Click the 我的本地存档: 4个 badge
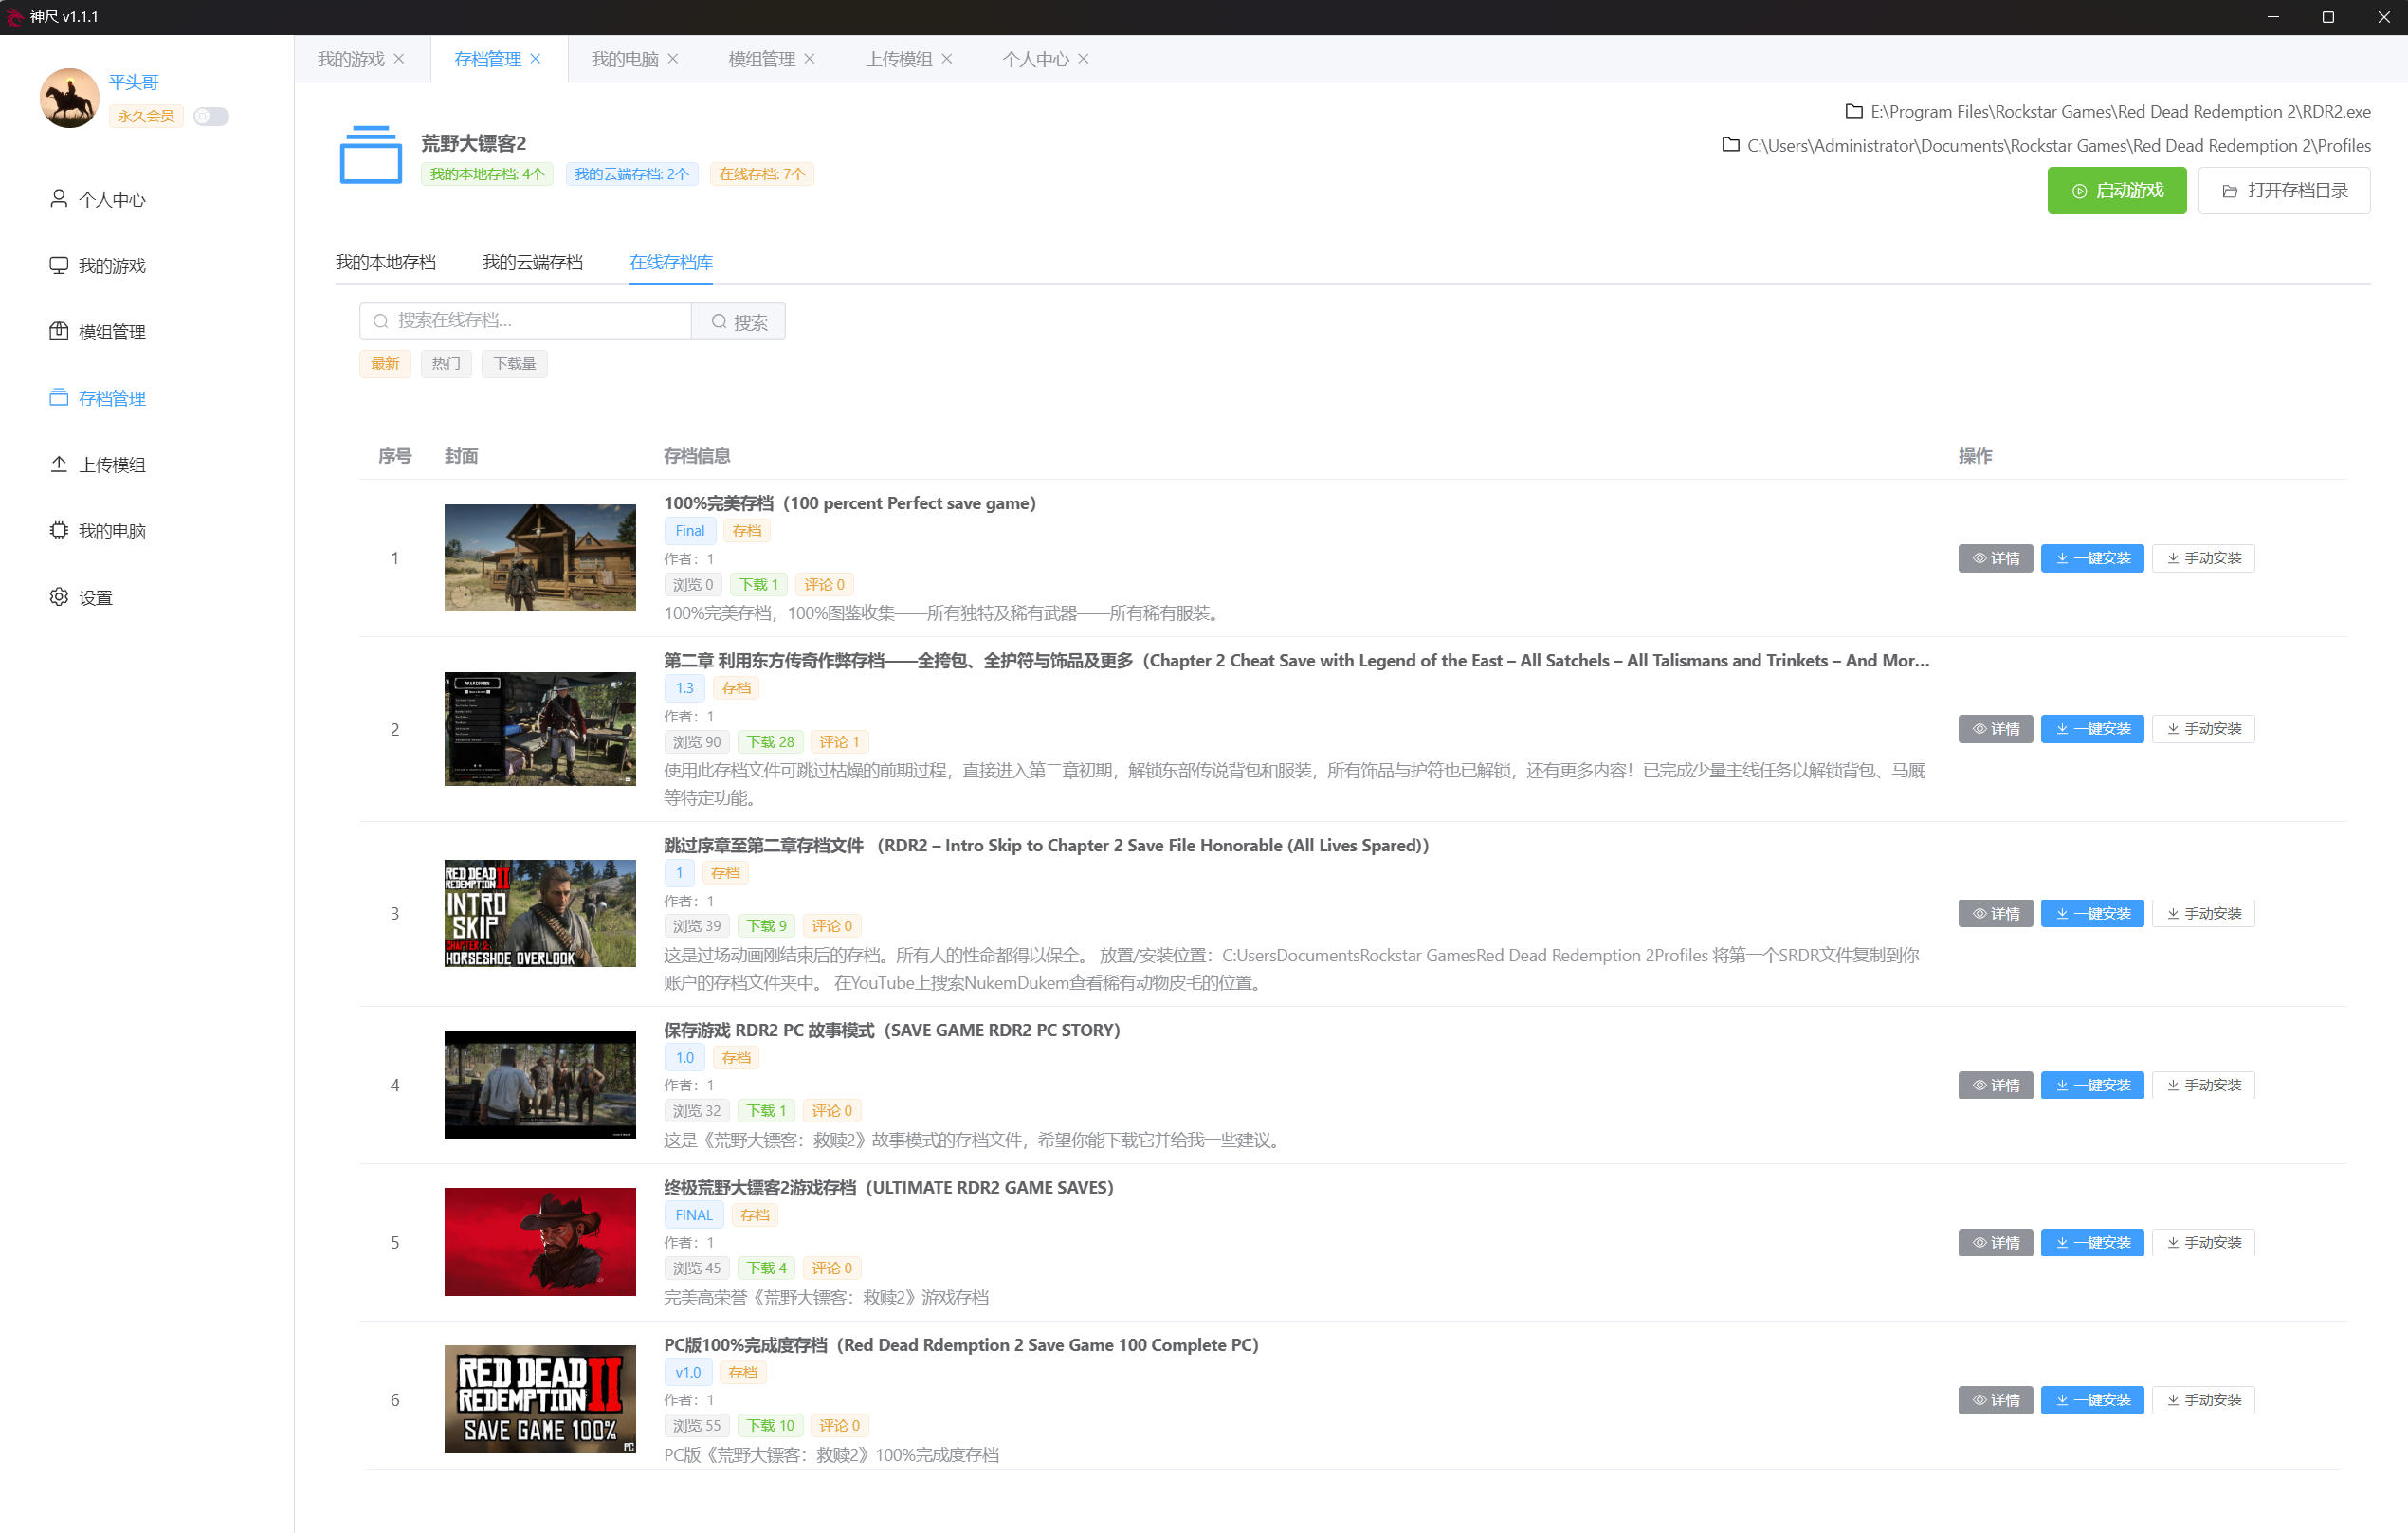 click(487, 174)
